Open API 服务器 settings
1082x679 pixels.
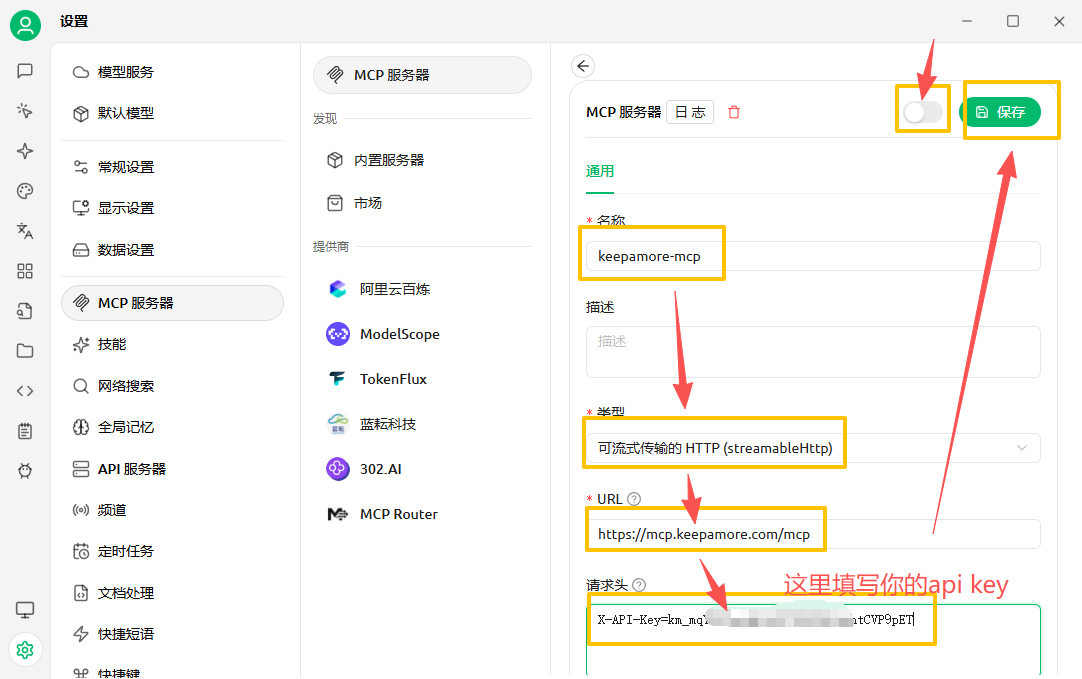point(173,469)
